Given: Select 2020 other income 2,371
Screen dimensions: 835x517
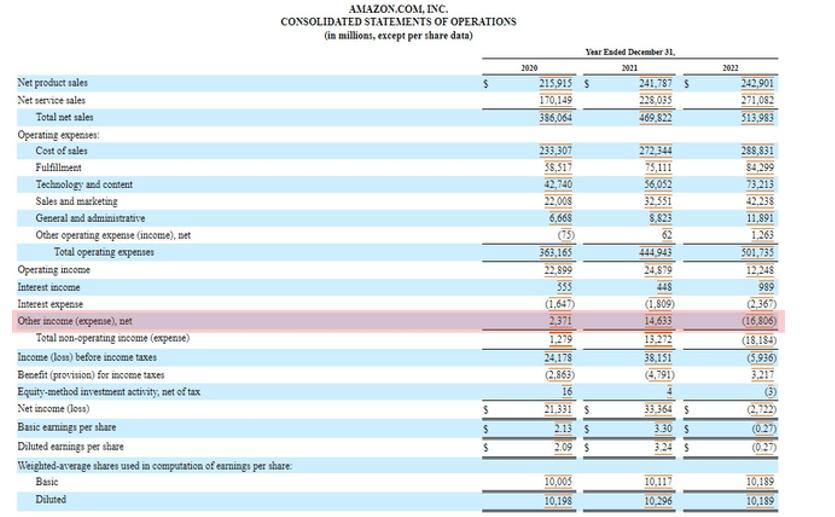Looking at the screenshot, I should coord(561,321).
